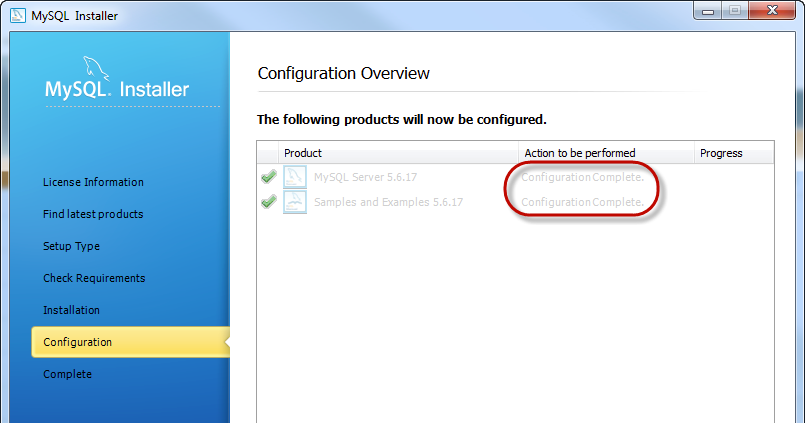Select the Installation step in the sidebar

tap(71, 310)
